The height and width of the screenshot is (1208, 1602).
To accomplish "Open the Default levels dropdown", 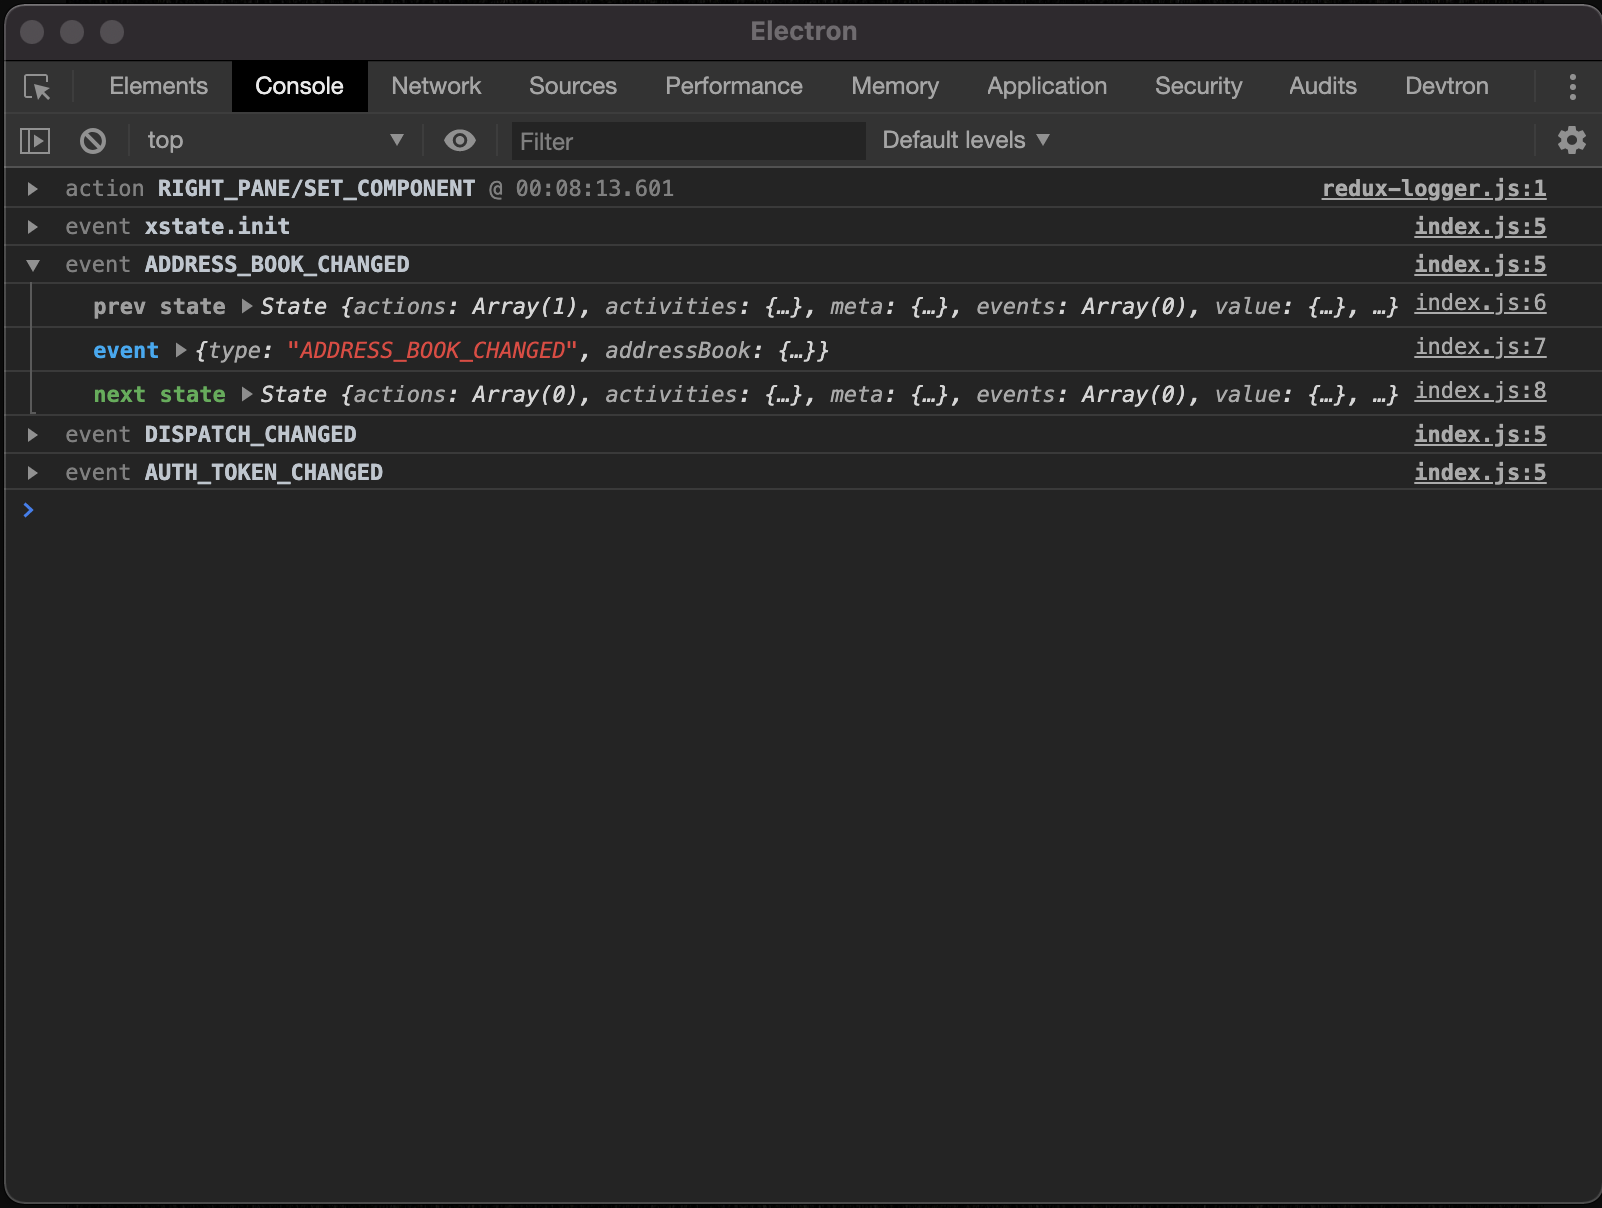I will pyautogui.click(x=966, y=140).
